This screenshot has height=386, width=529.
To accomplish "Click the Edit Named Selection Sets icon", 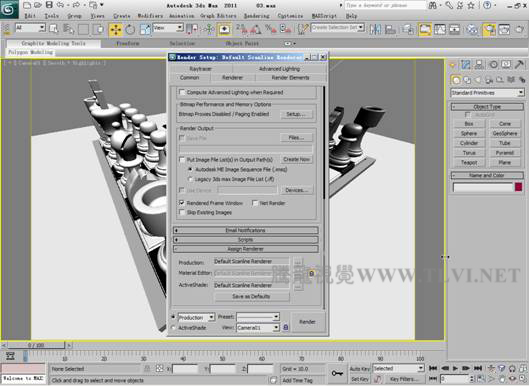I will coord(303,29).
